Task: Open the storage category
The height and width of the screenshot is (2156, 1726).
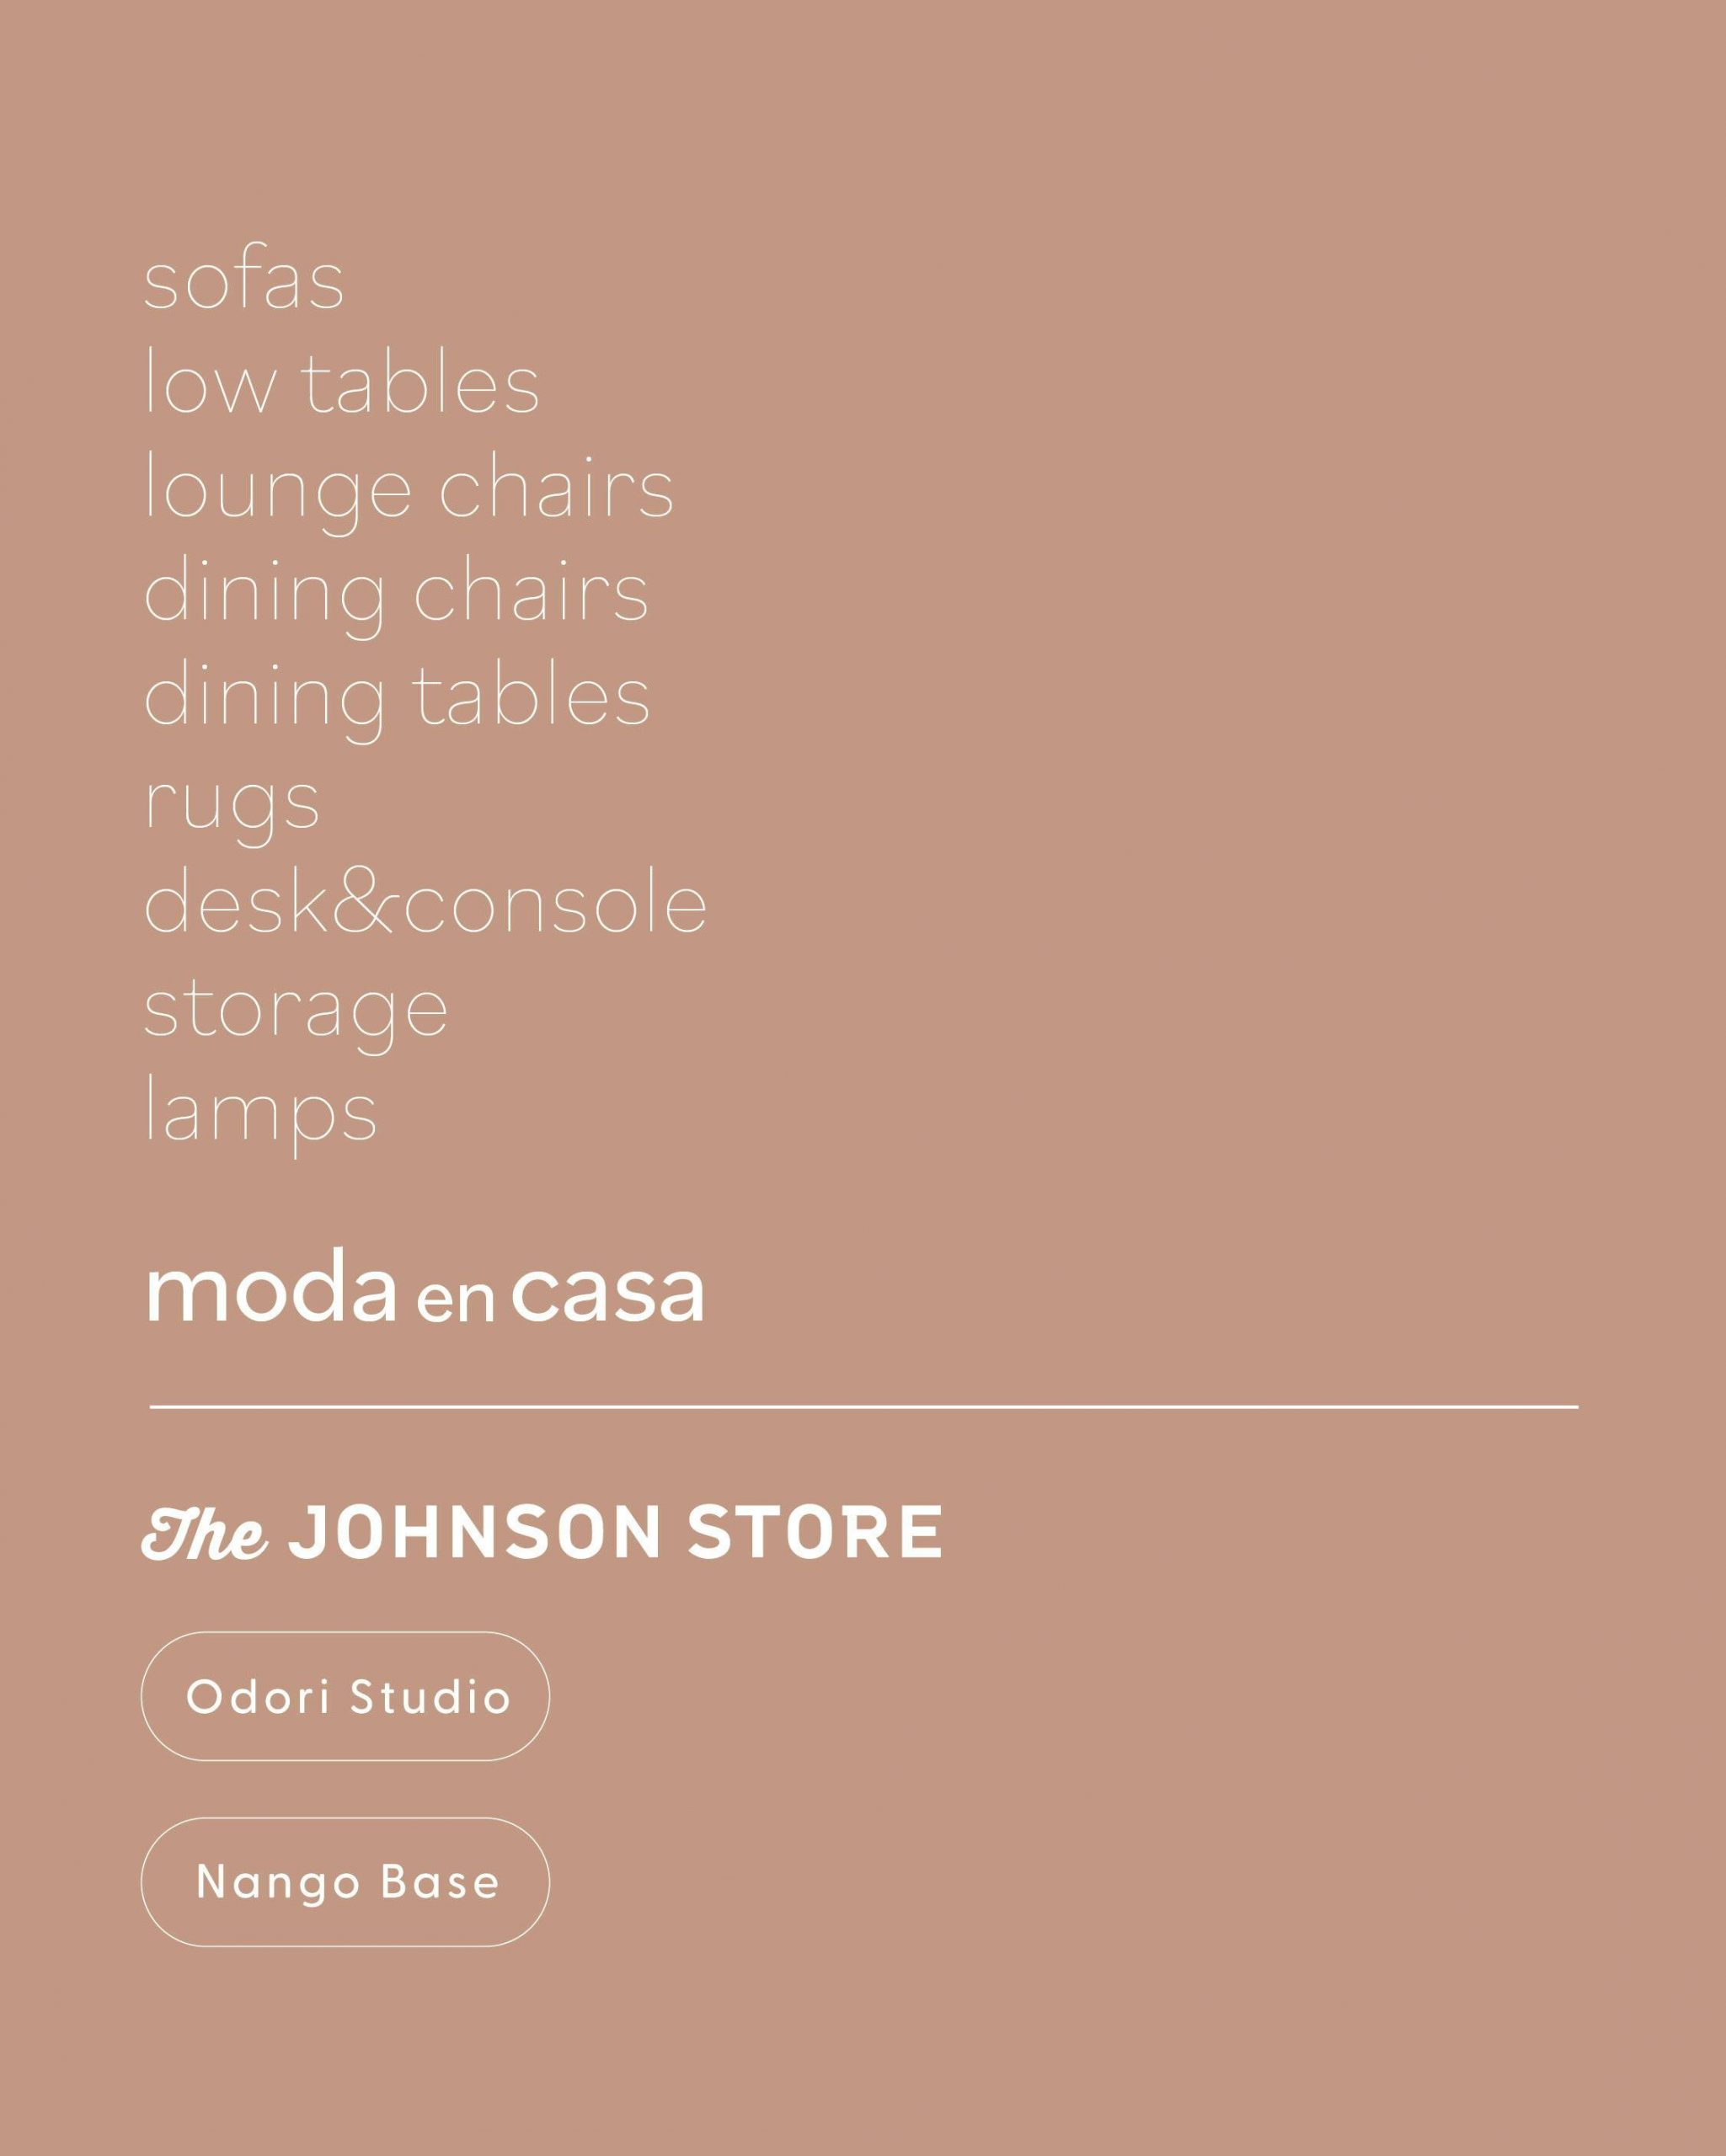Action: coord(296,1012)
